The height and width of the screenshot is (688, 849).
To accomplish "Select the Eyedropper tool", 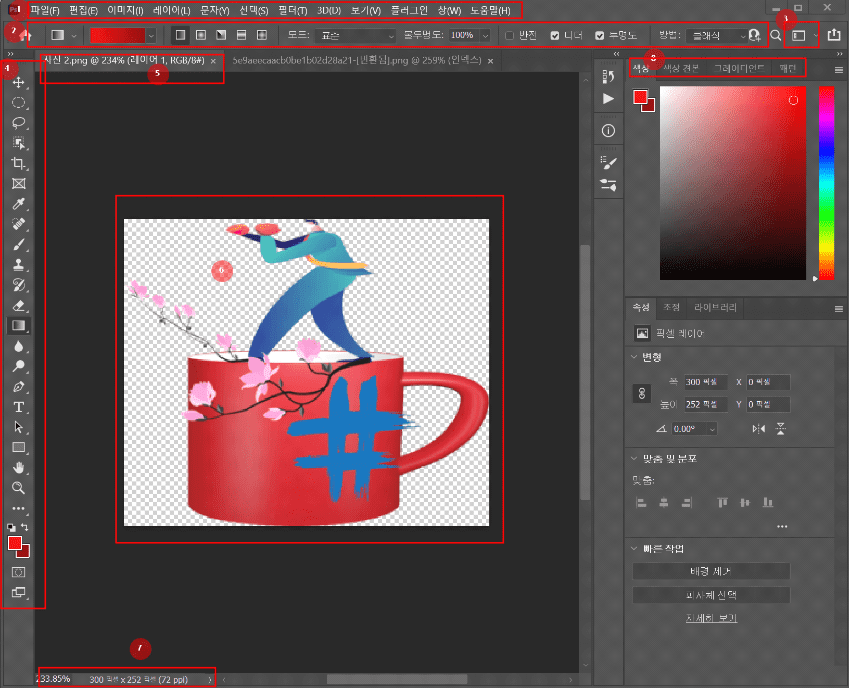I will click(x=18, y=204).
